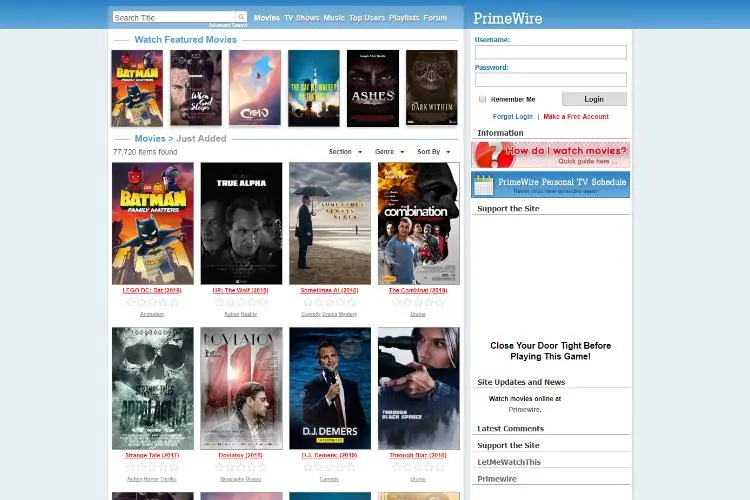Click the Comedy genre under D.J. Demers
Screen dimensions: 750x500
click(x=329, y=479)
